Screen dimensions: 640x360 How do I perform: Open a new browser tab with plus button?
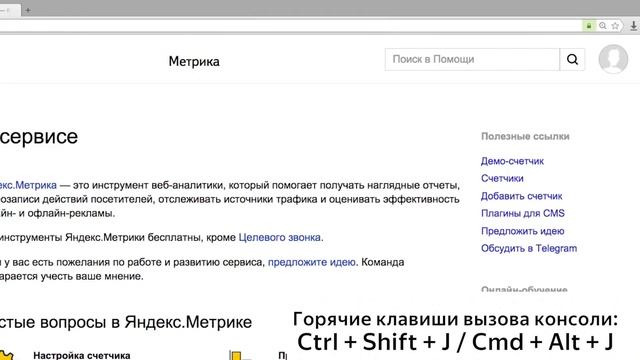[28, 10]
